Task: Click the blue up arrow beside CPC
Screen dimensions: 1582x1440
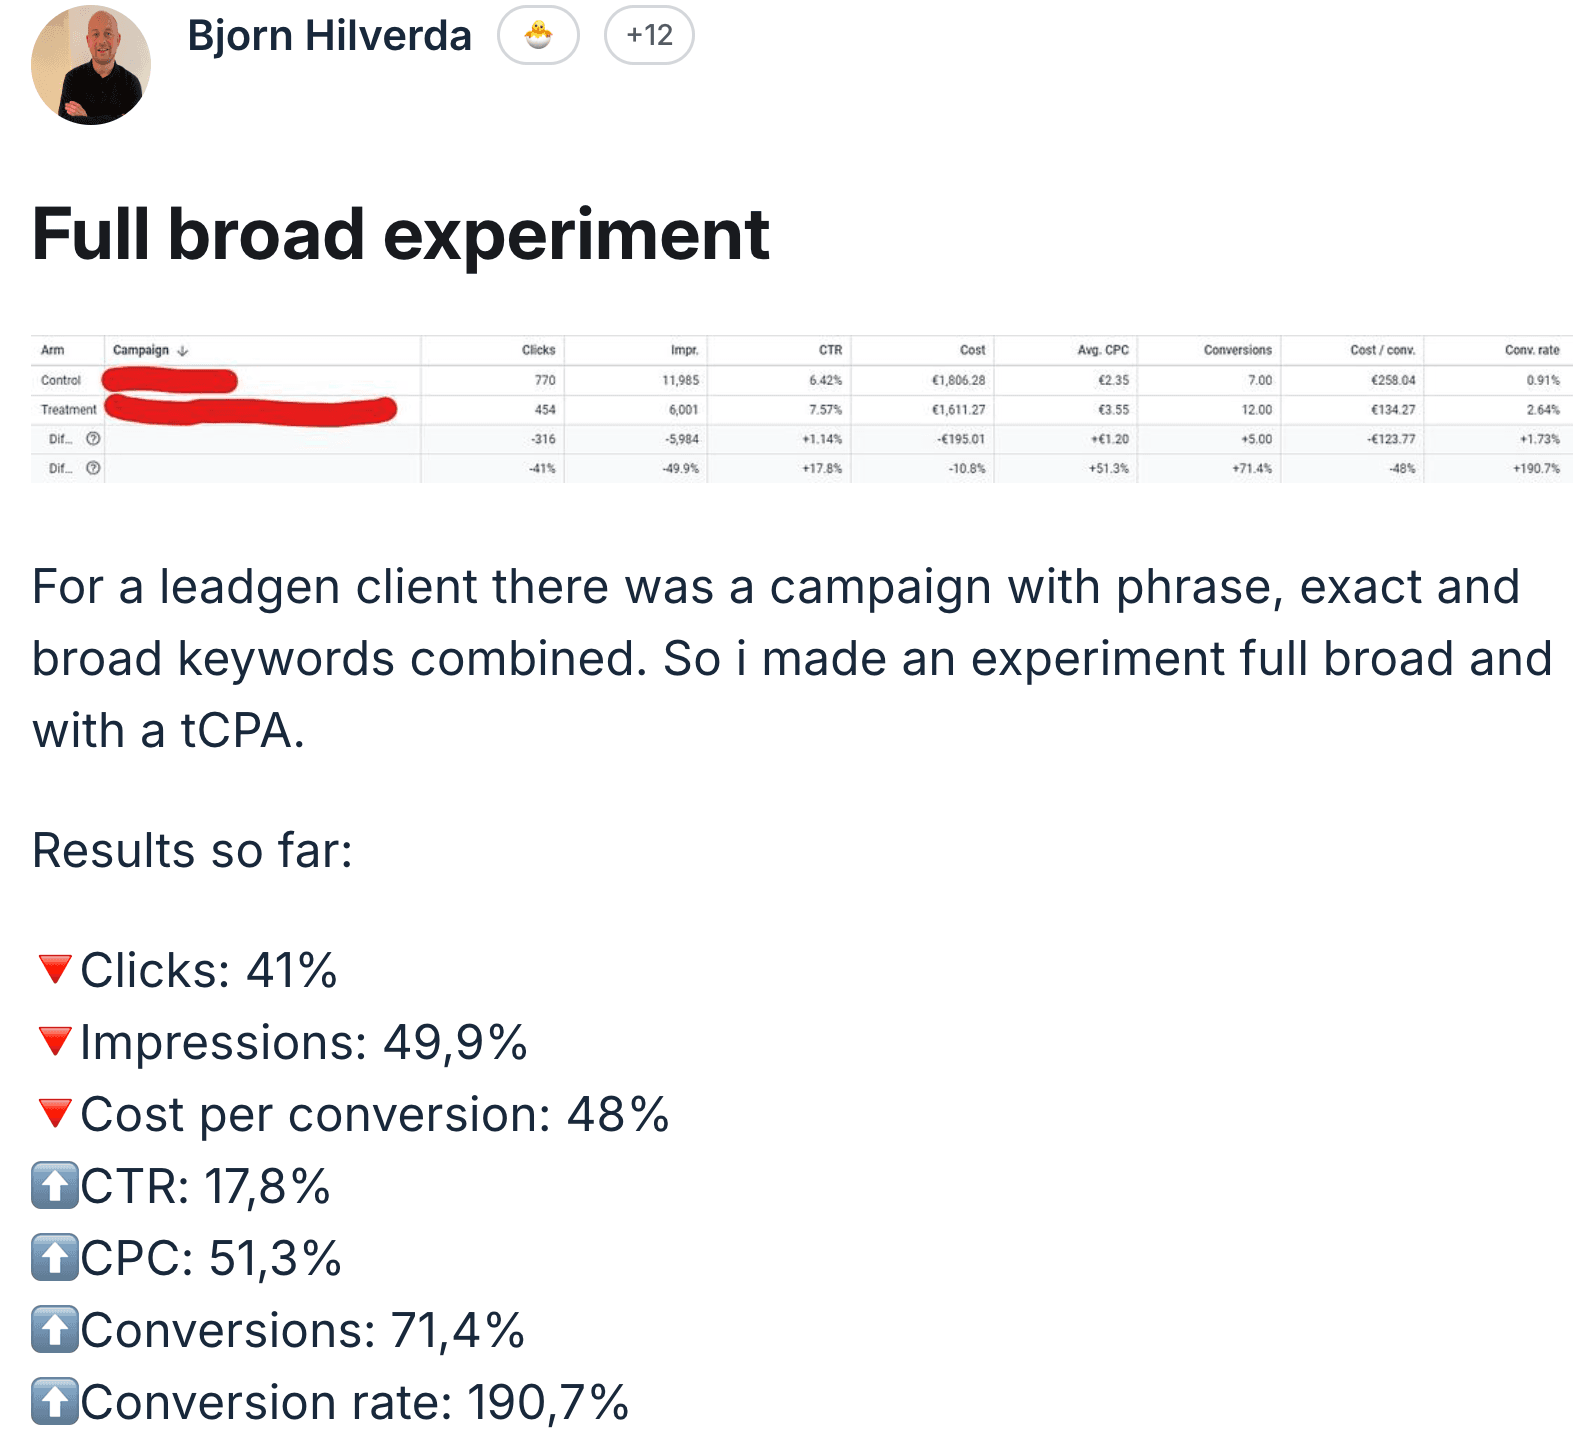Action: [53, 1259]
